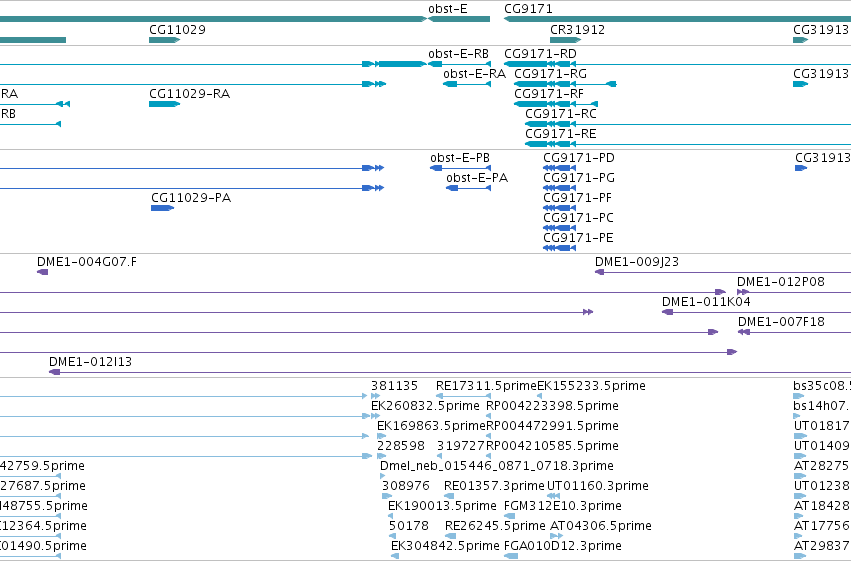851x561 pixels.
Task: Select clone DME1-004G07.F
Action: pyautogui.click(x=42, y=272)
